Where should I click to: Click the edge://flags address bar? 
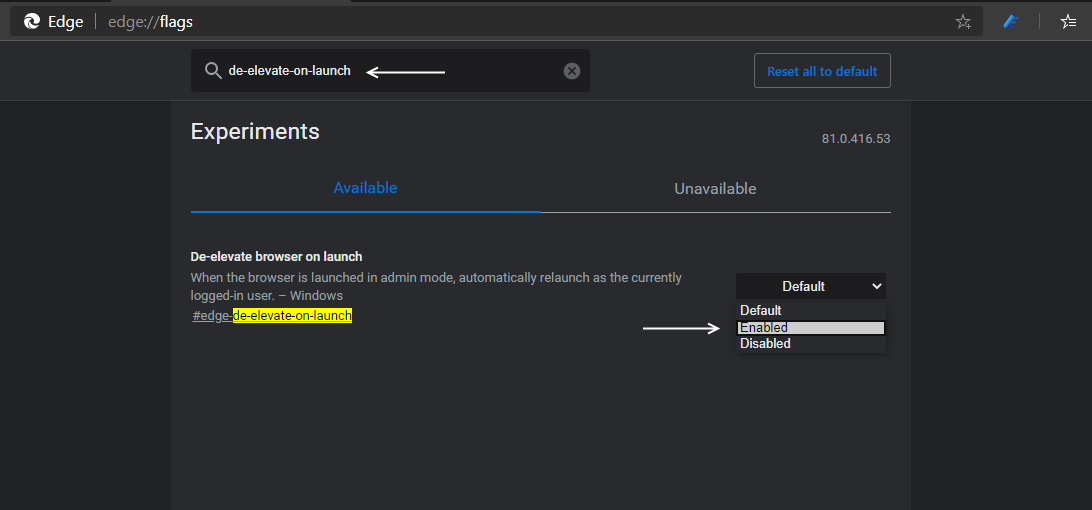[x=496, y=22]
